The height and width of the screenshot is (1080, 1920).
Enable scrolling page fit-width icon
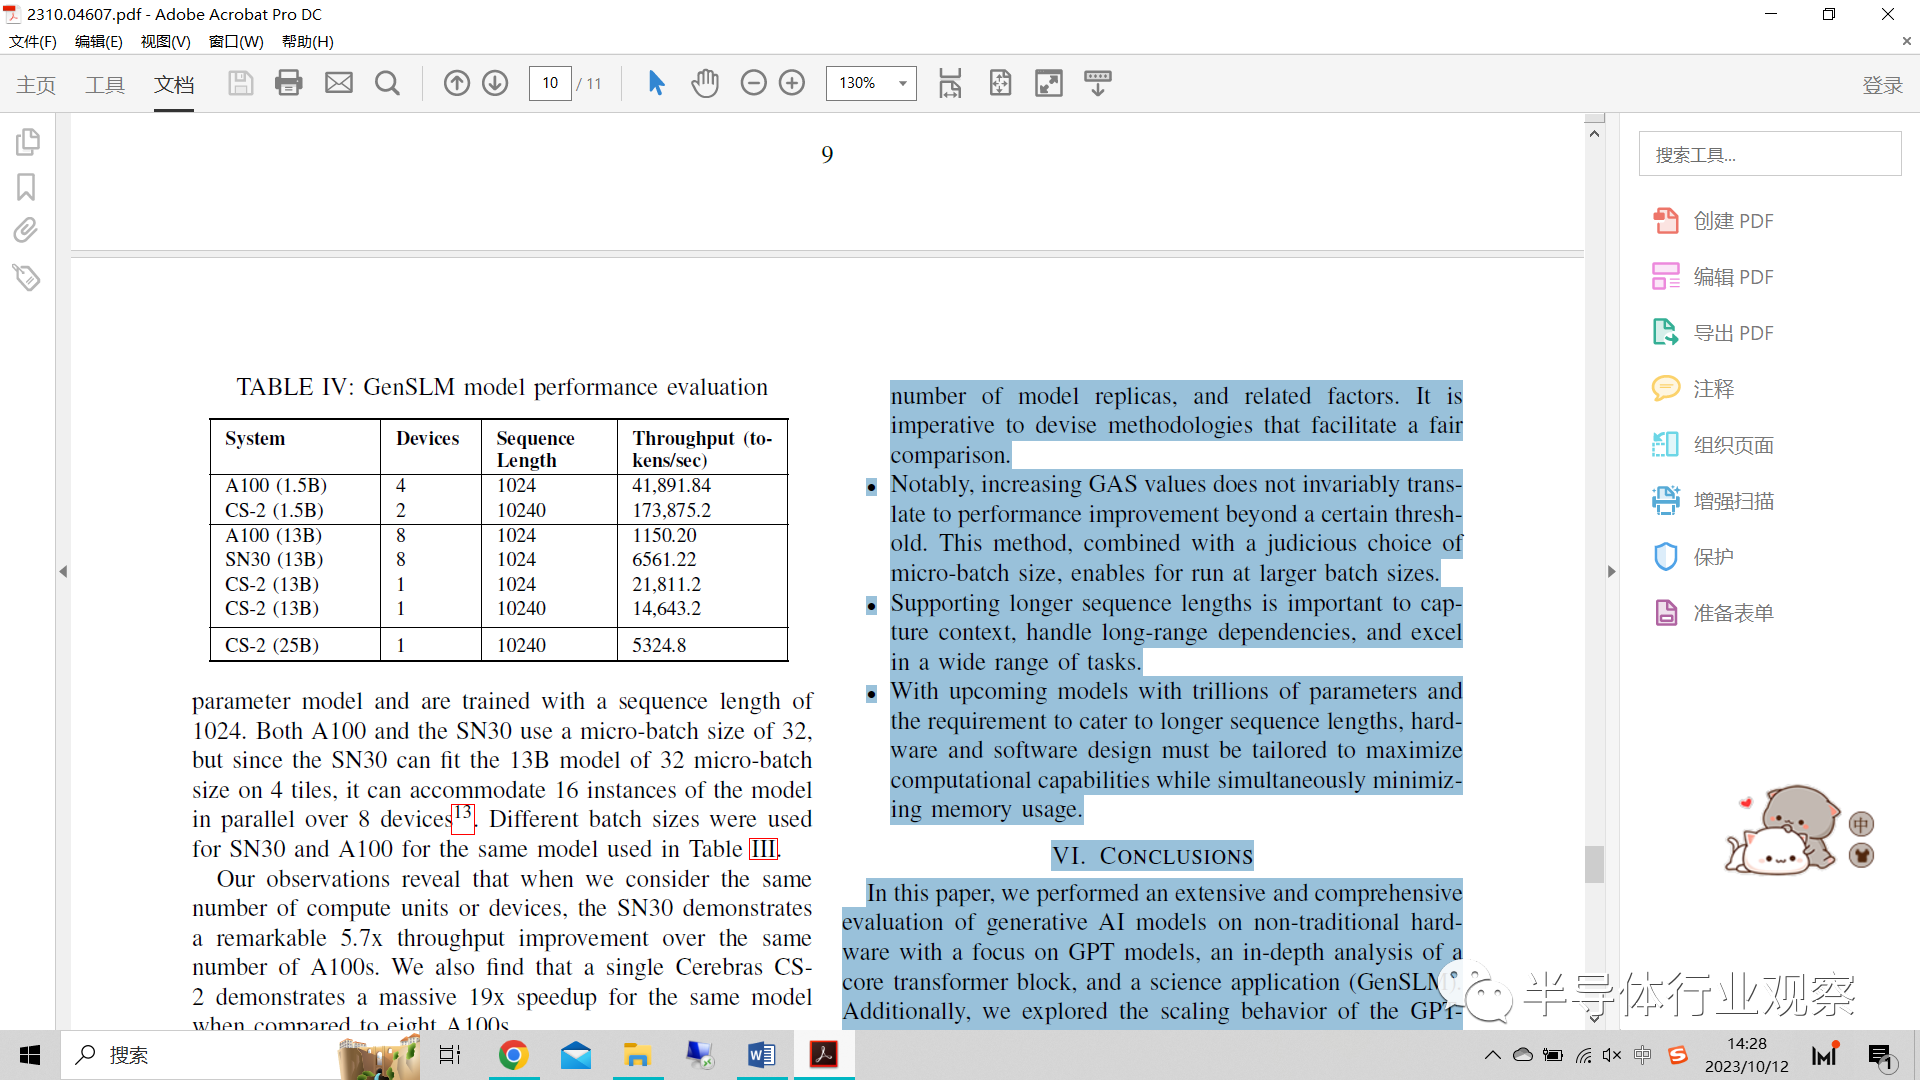[x=950, y=83]
